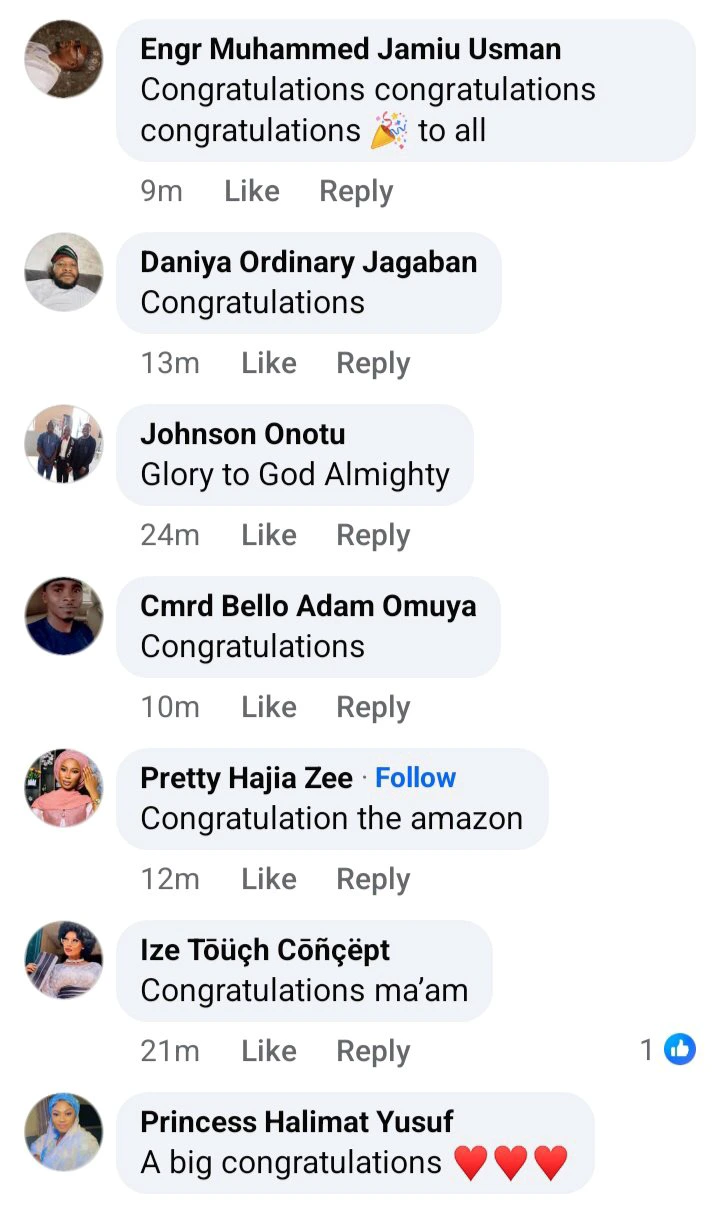Reply to Pretty Hajia Zee's comment
720x1207 pixels.
click(x=373, y=879)
